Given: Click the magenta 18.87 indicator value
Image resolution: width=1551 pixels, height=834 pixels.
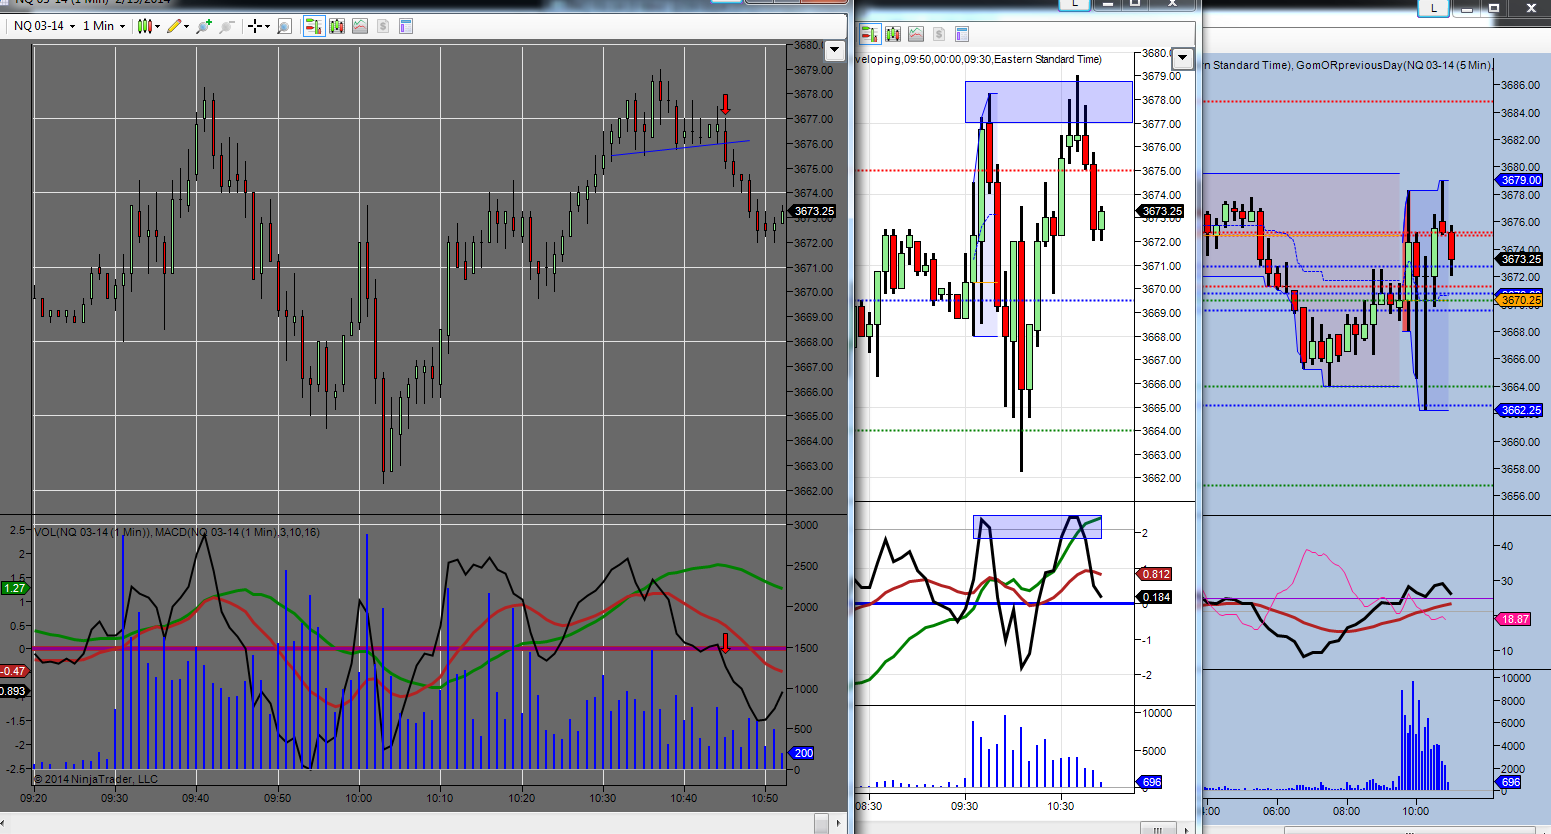Looking at the screenshot, I should click(x=1515, y=619).
